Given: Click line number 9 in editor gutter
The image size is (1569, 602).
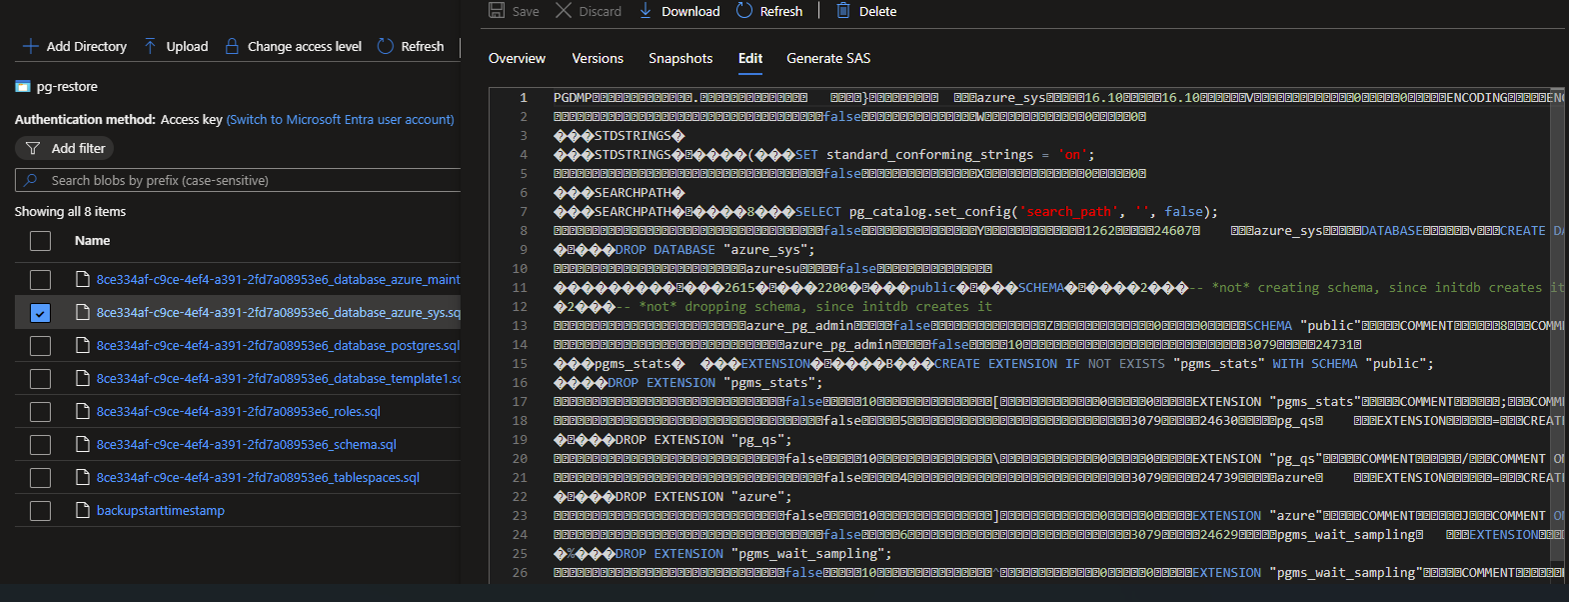Looking at the screenshot, I should (x=523, y=249).
